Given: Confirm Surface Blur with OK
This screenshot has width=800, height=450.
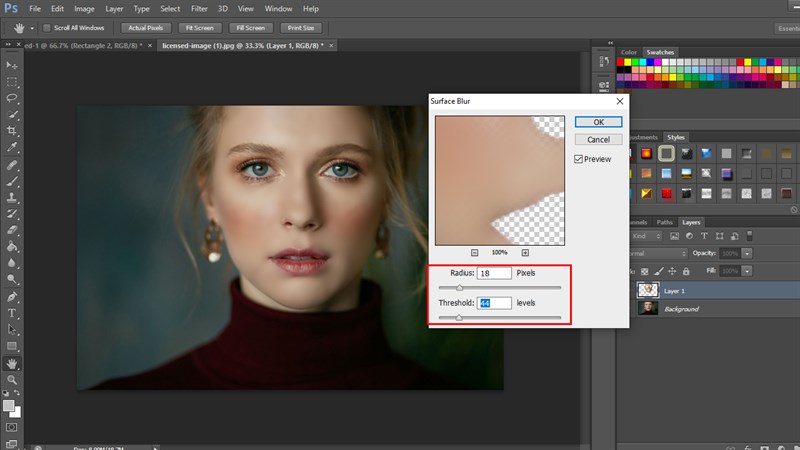Looking at the screenshot, I should pyautogui.click(x=598, y=122).
